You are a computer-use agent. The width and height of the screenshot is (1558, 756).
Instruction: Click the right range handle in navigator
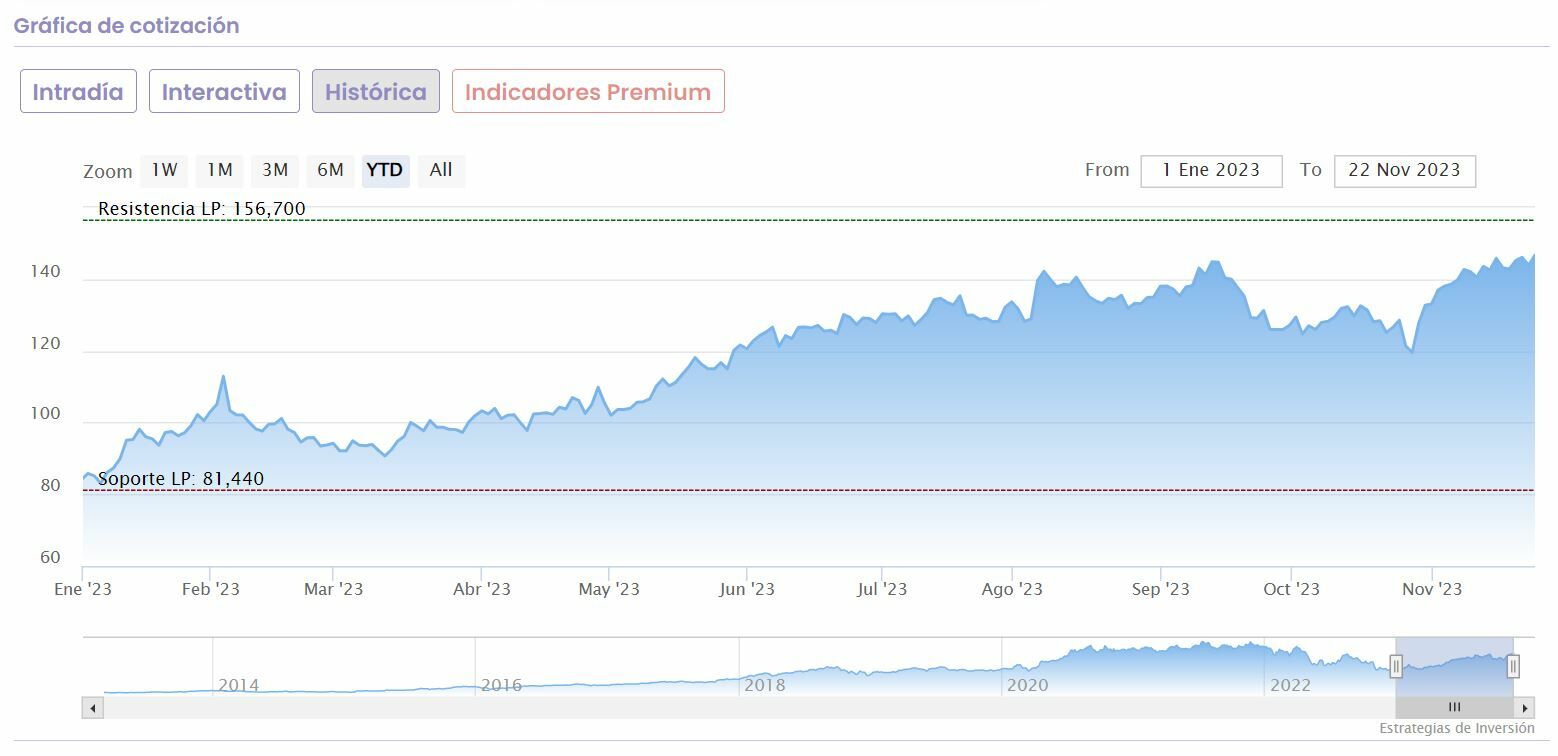[x=1513, y=666]
